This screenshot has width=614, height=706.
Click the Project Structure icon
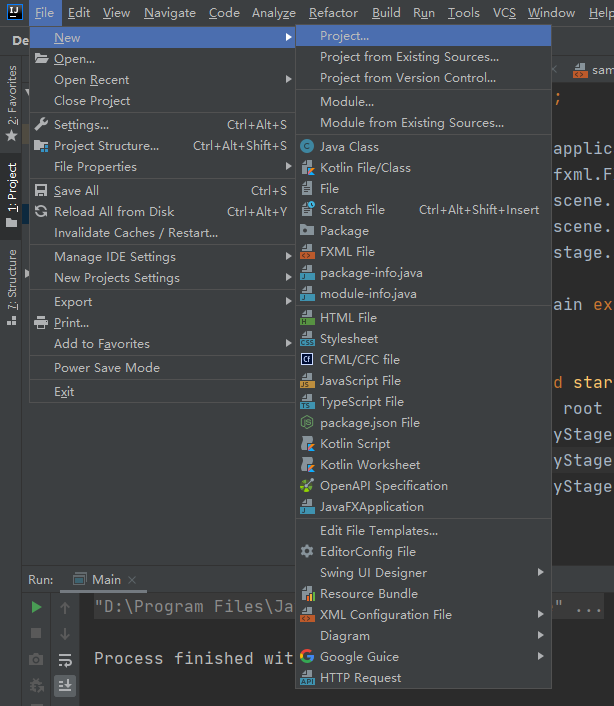pos(41,145)
